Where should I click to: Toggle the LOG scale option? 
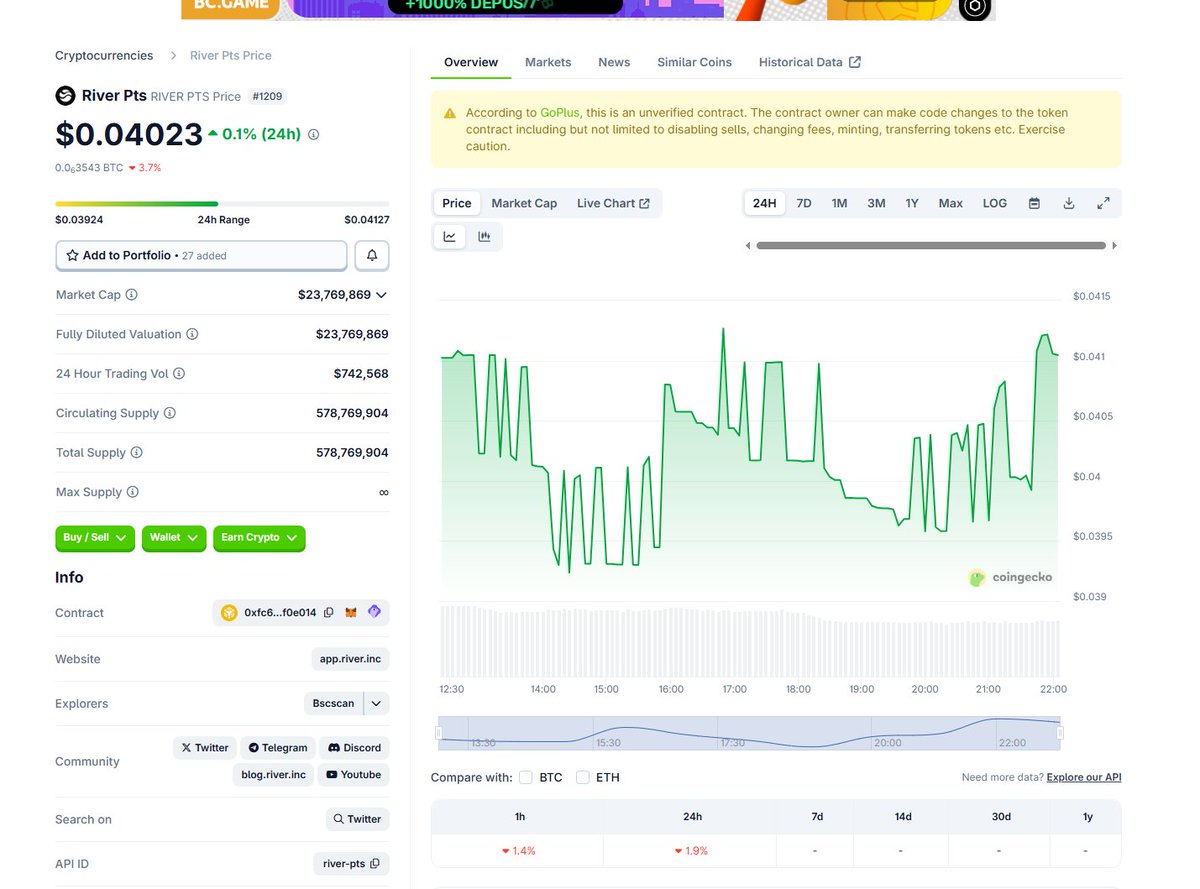(995, 203)
